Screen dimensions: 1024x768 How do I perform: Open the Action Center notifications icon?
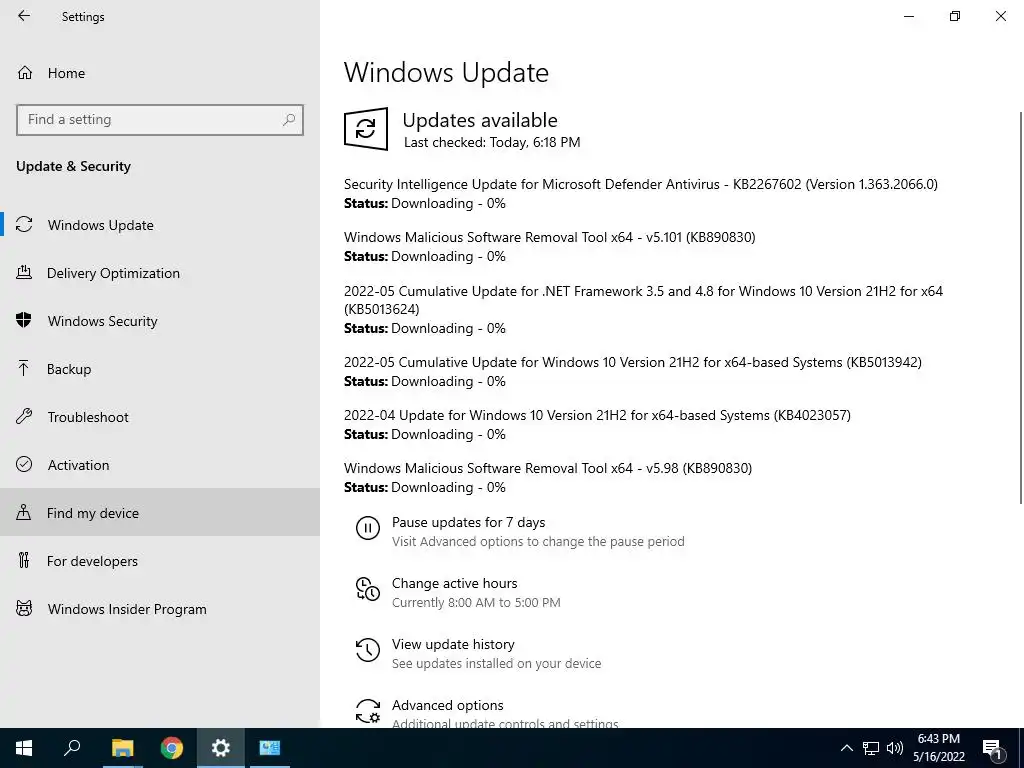(x=993, y=749)
